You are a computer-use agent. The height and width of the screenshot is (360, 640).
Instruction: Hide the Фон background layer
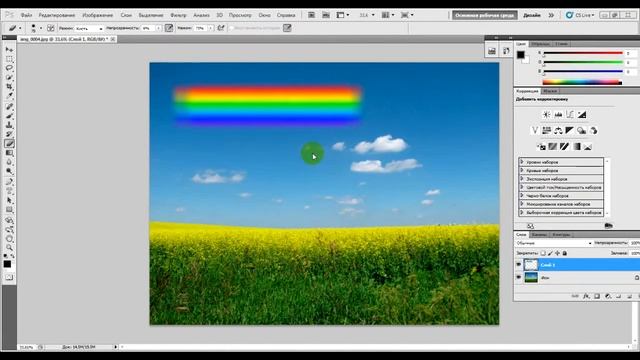[x=518, y=278]
